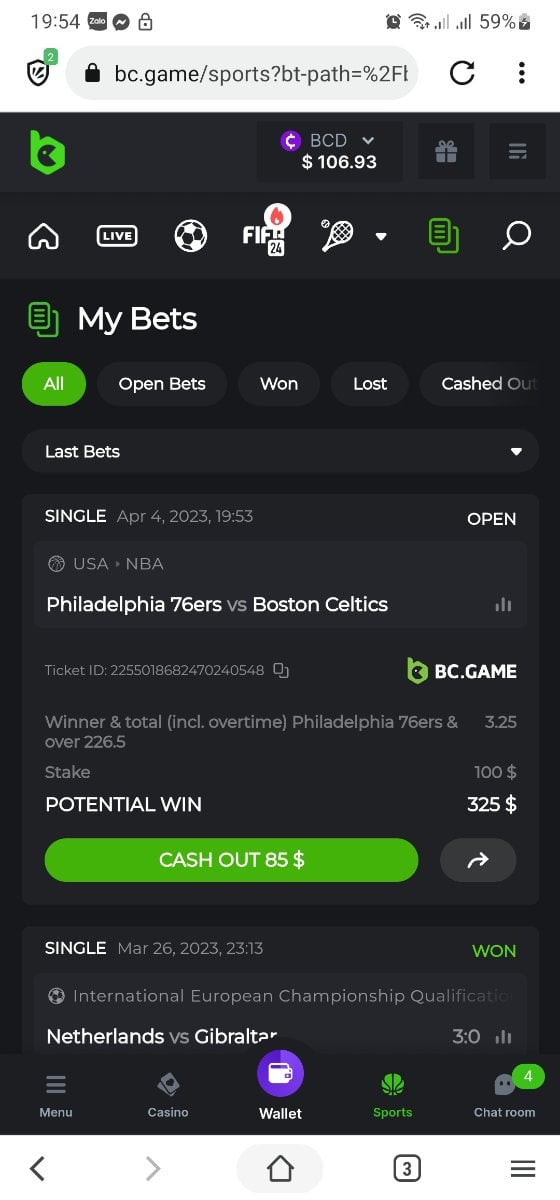Open the Chat room tab
This screenshot has width=560, height=1200.
(505, 1091)
